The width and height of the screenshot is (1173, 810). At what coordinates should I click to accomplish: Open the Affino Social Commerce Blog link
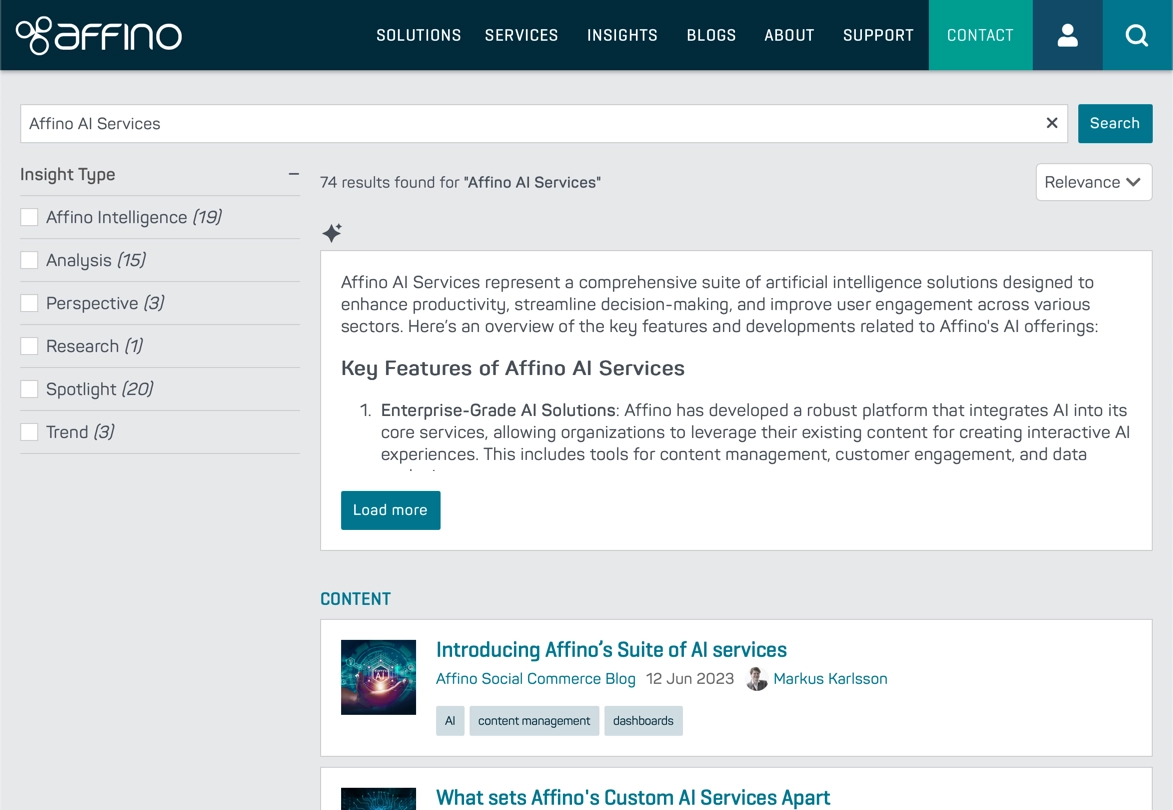coord(536,678)
